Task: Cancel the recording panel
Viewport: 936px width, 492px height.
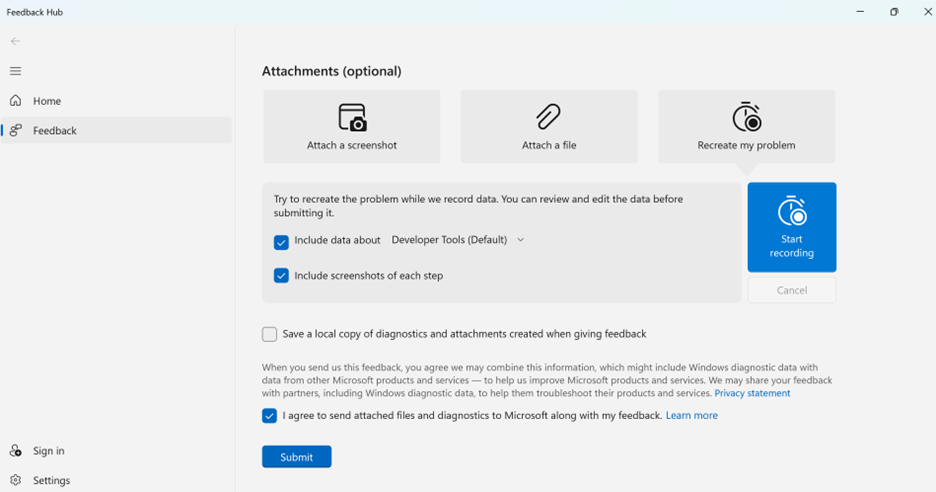Action: 792,290
